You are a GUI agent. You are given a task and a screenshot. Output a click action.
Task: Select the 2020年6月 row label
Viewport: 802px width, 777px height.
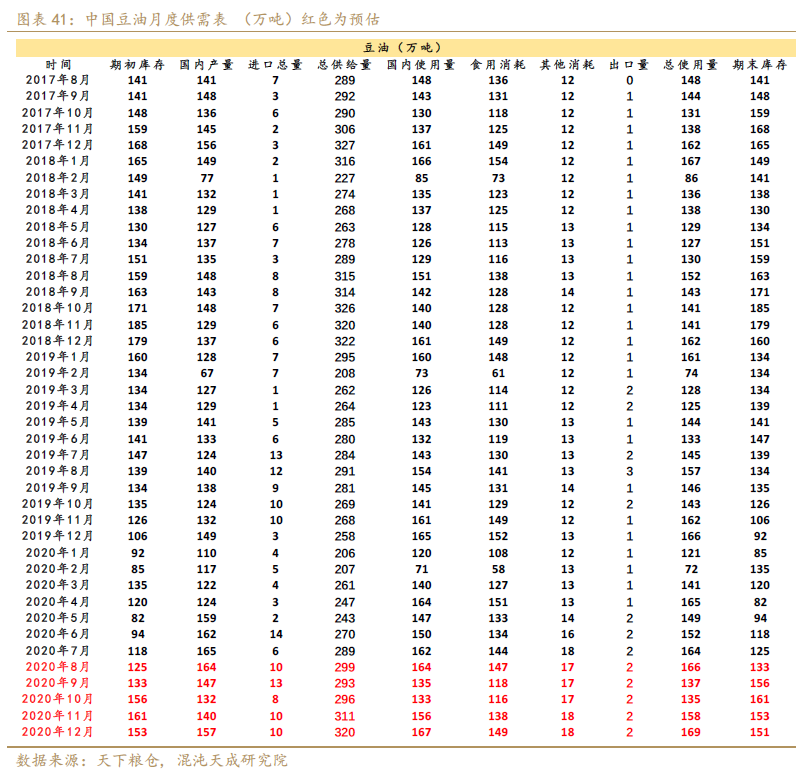(x=57, y=634)
